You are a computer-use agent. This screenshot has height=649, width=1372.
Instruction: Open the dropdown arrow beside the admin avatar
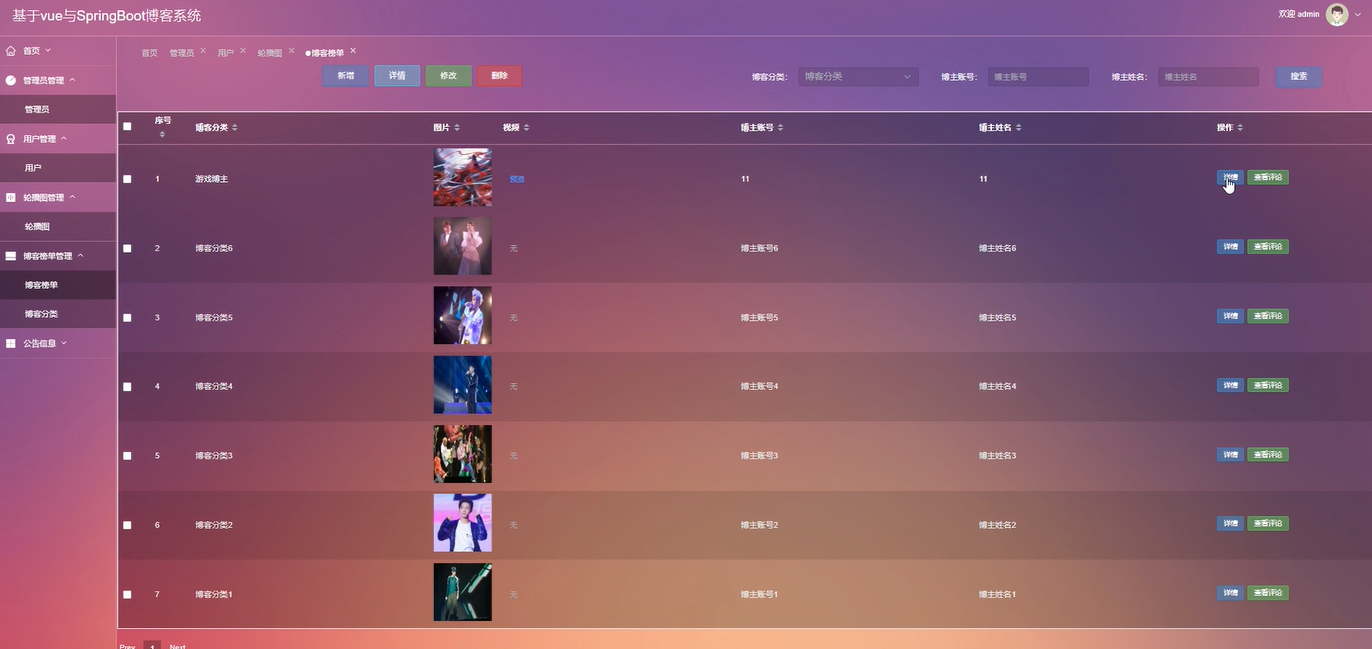pyautogui.click(x=1358, y=15)
